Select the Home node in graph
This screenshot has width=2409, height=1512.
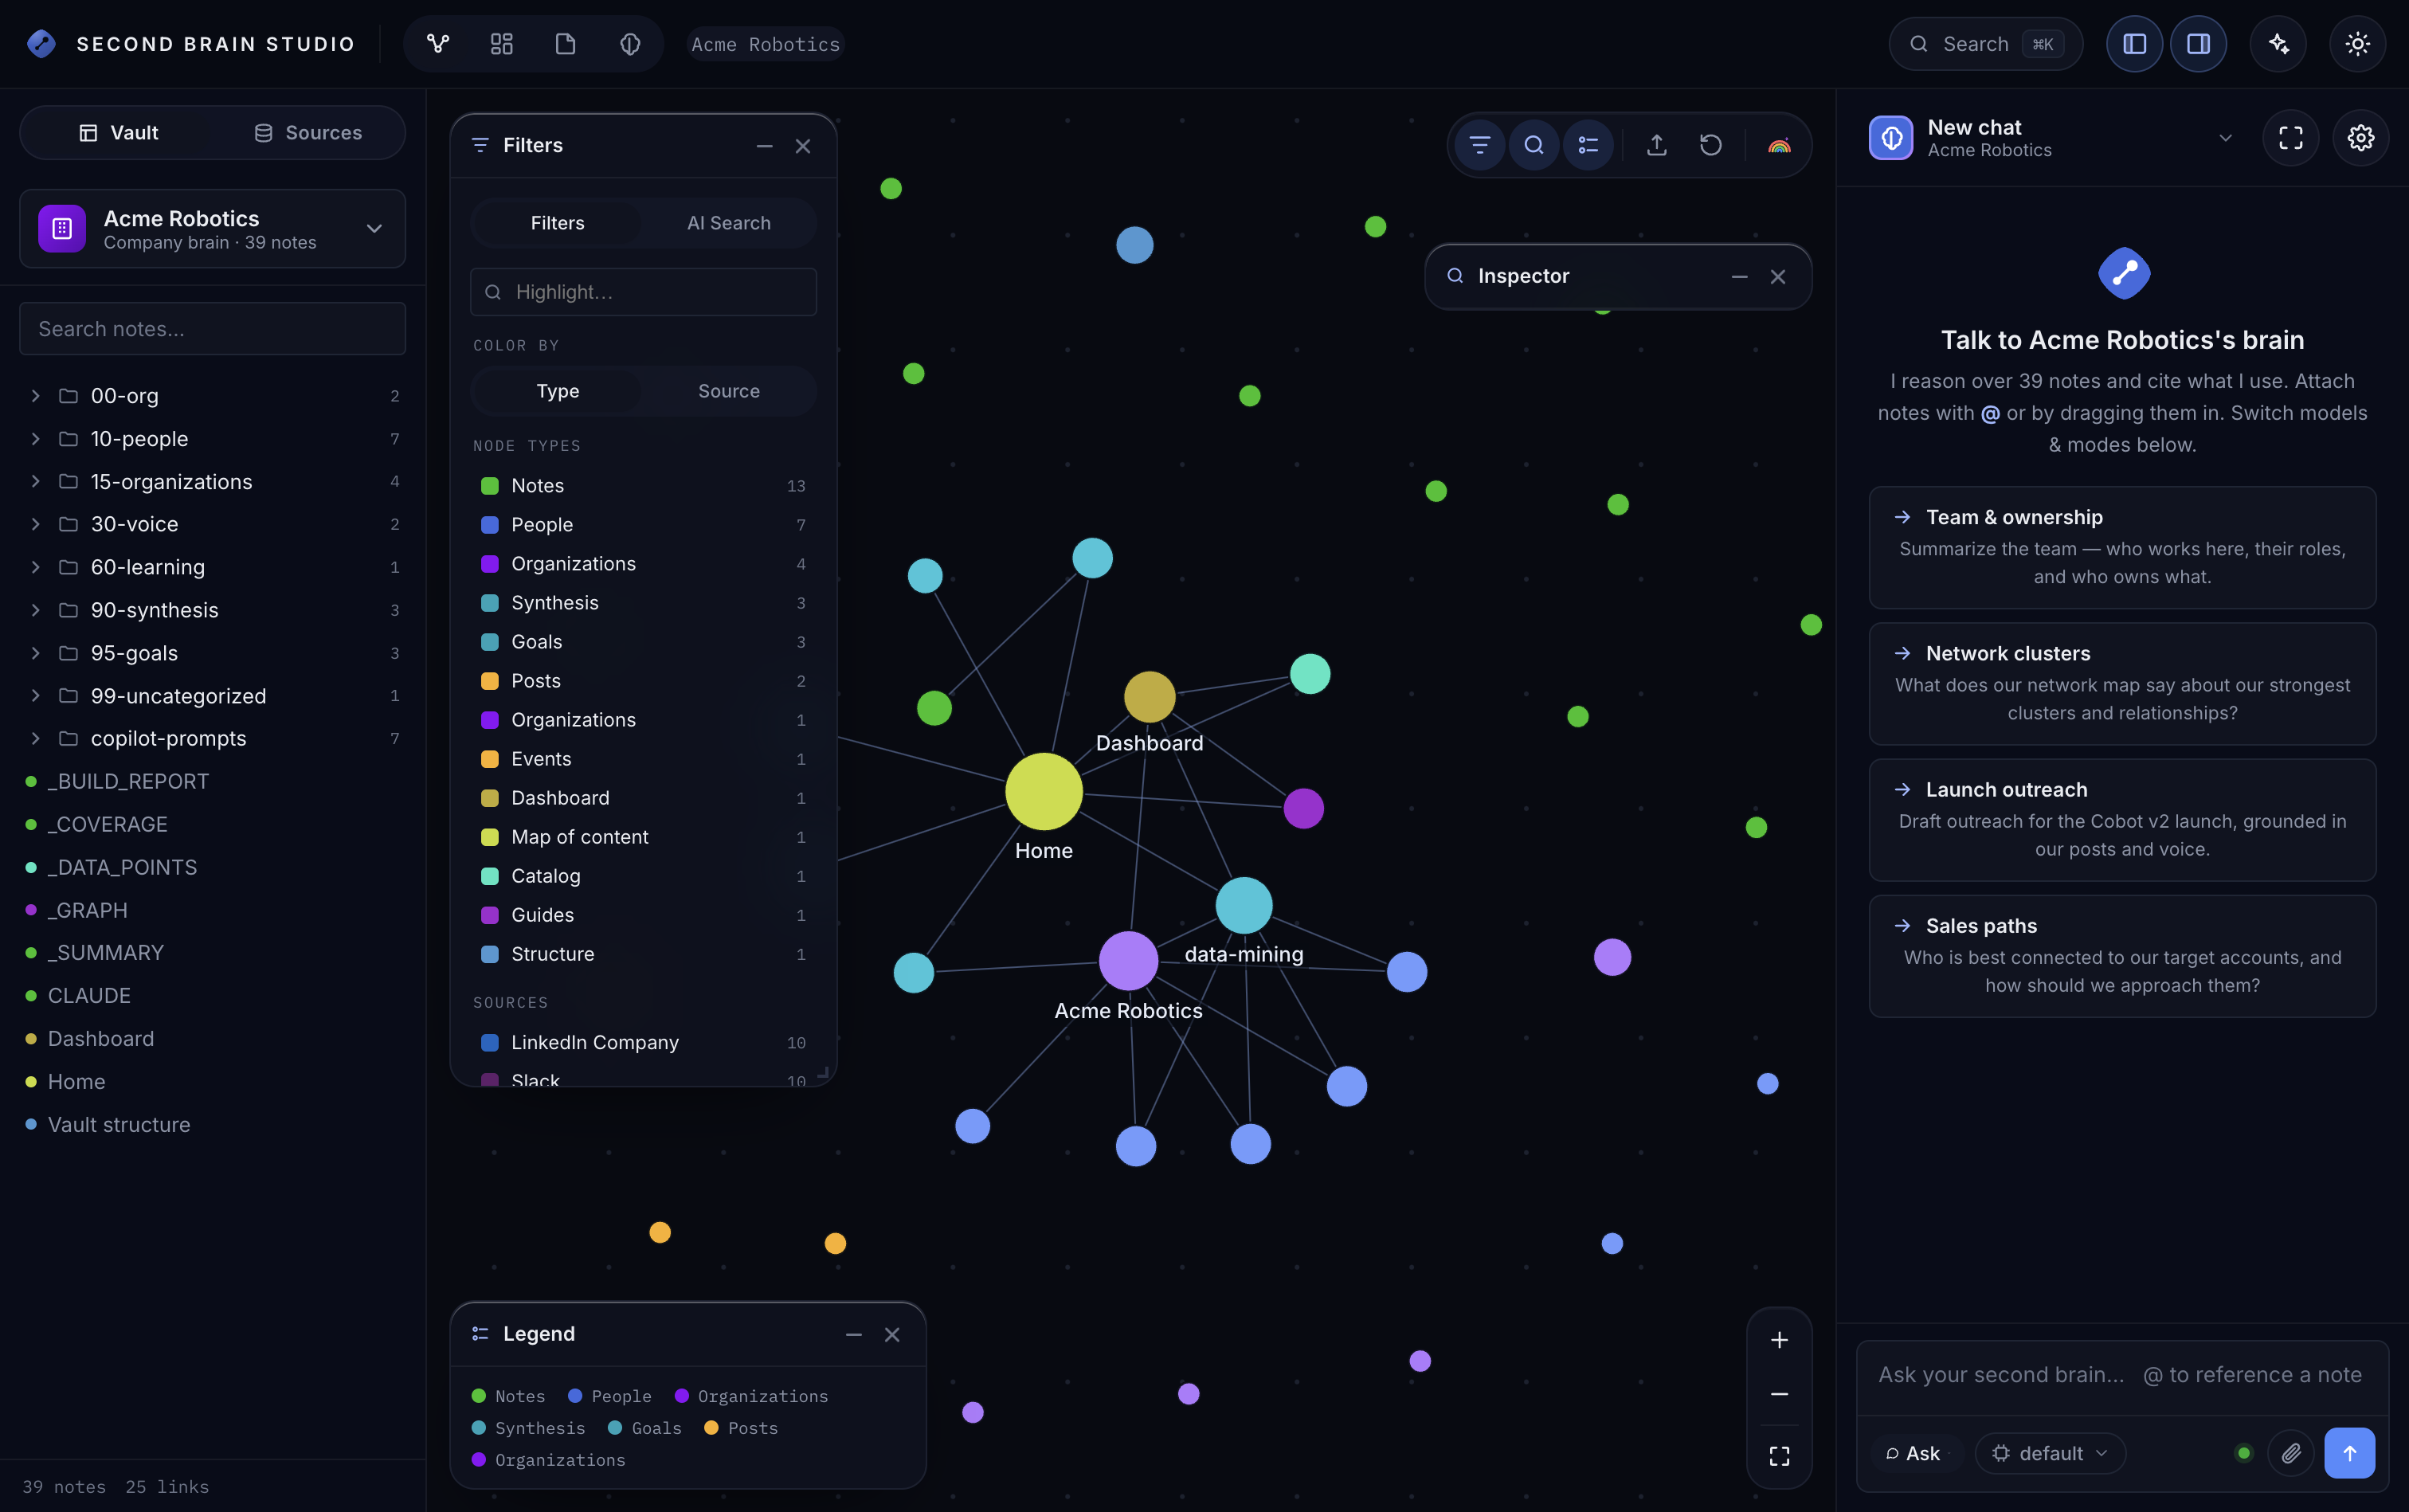click(1044, 792)
